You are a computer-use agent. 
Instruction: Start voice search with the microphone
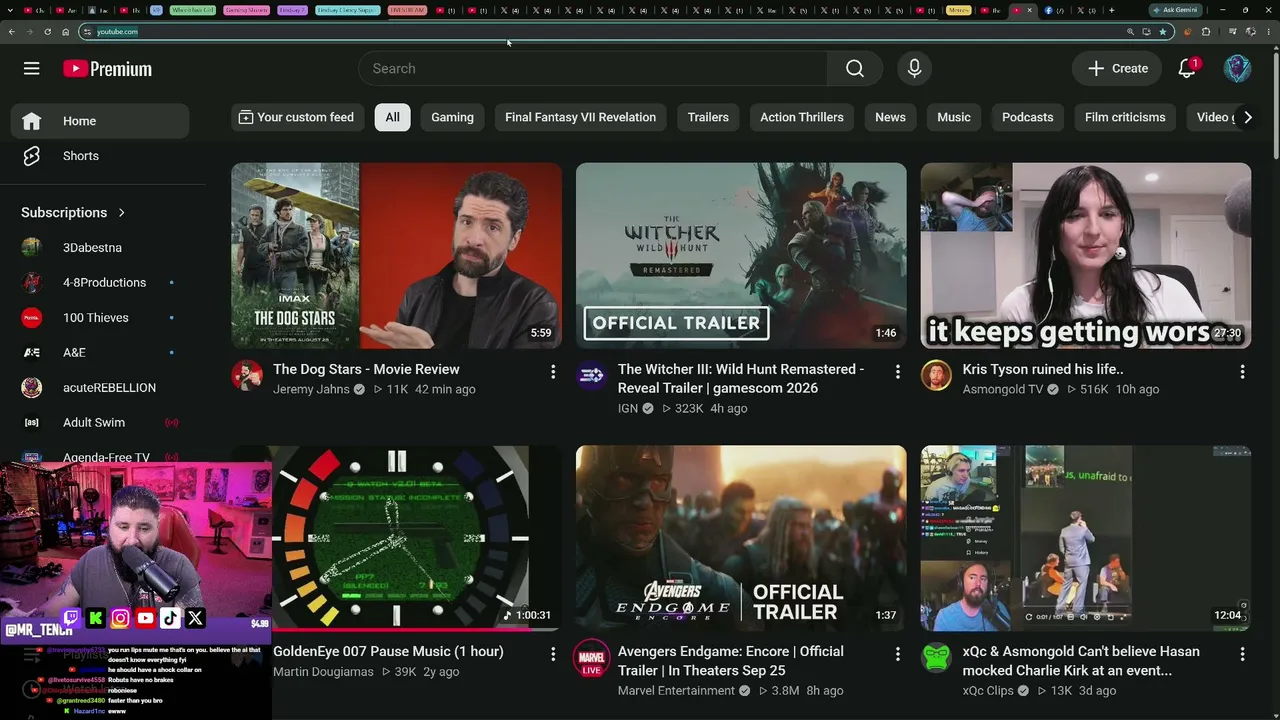click(x=914, y=68)
